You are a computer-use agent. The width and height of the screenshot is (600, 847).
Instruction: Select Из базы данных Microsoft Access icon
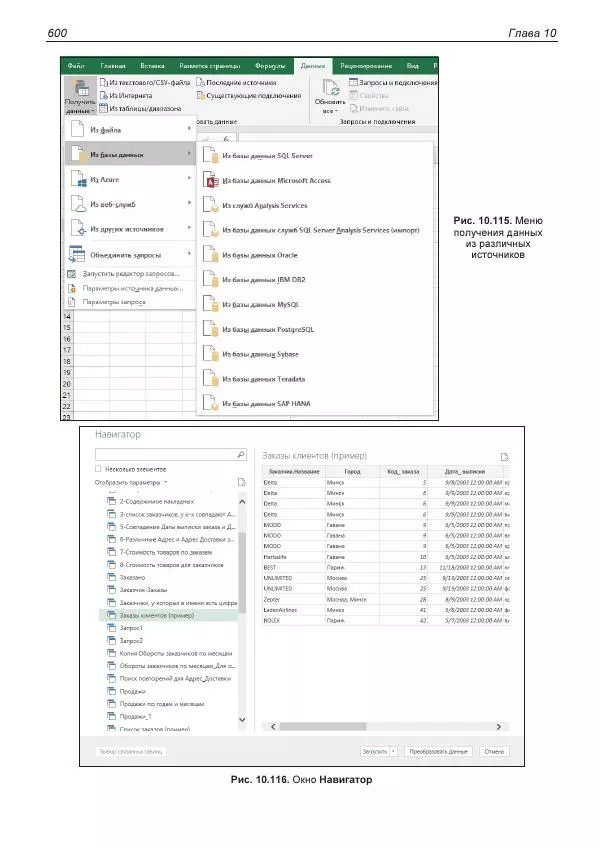(210, 181)
